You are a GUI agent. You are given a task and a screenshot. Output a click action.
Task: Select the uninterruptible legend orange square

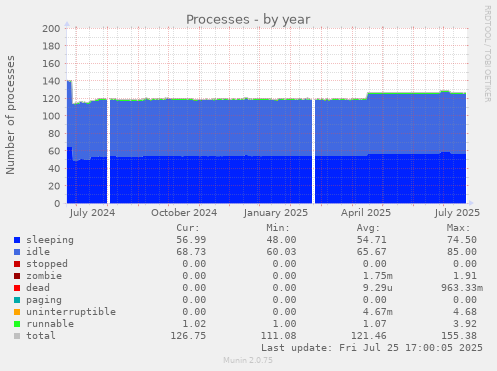[x=17, y=312]
